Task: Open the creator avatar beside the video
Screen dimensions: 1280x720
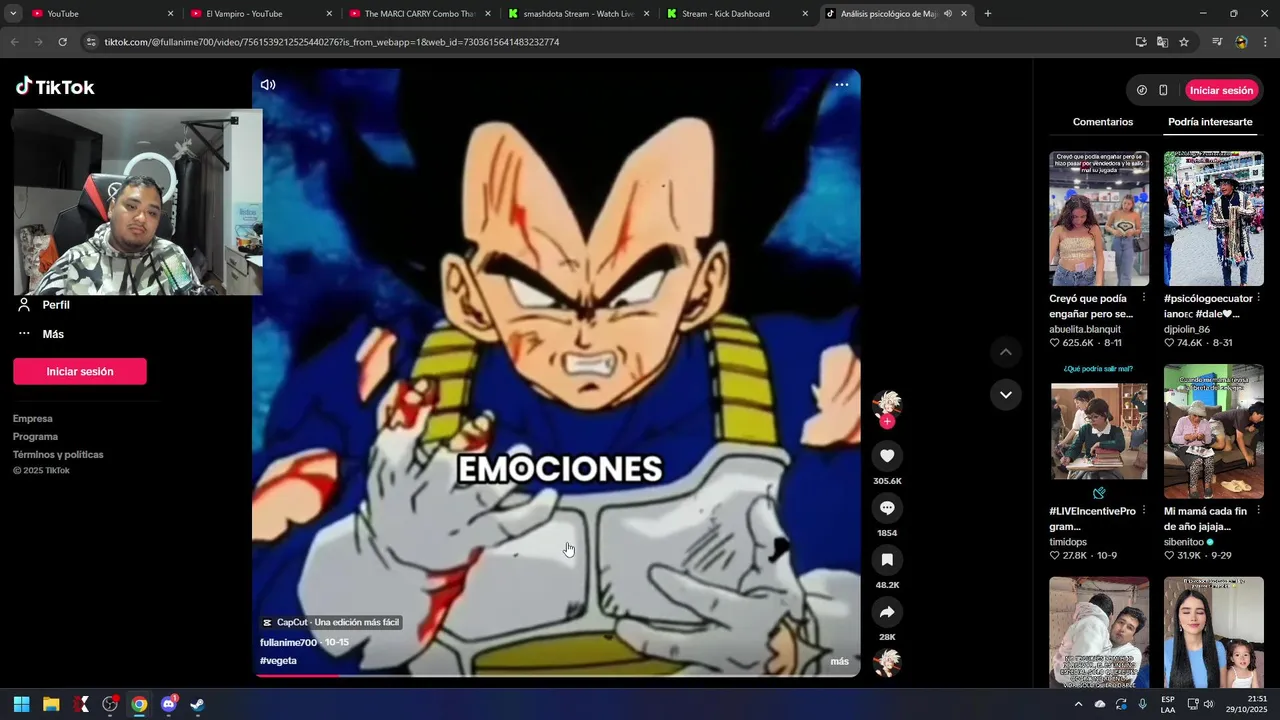Action: click(x=887, y=405)
